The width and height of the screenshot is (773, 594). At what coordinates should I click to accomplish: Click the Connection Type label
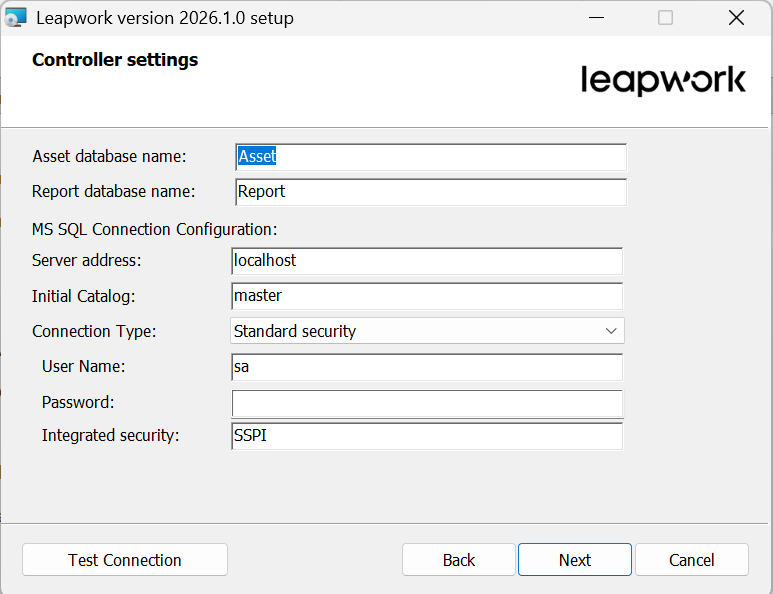coord(94,331)
